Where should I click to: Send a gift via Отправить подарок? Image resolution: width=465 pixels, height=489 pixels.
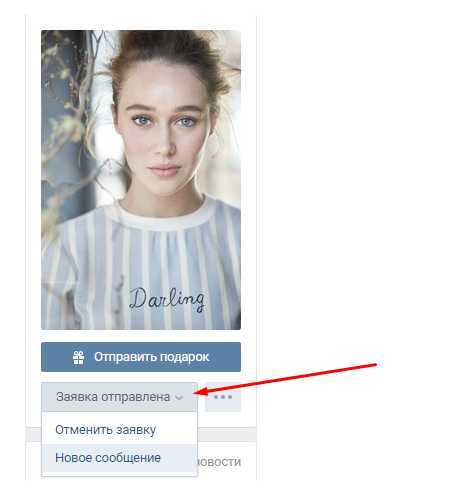[141, 357]
